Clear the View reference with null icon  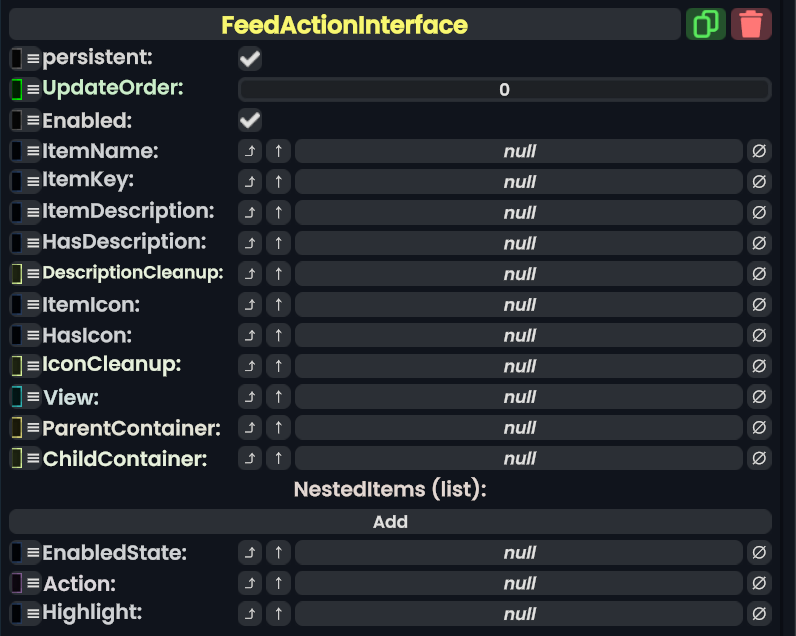pos(759,397)
